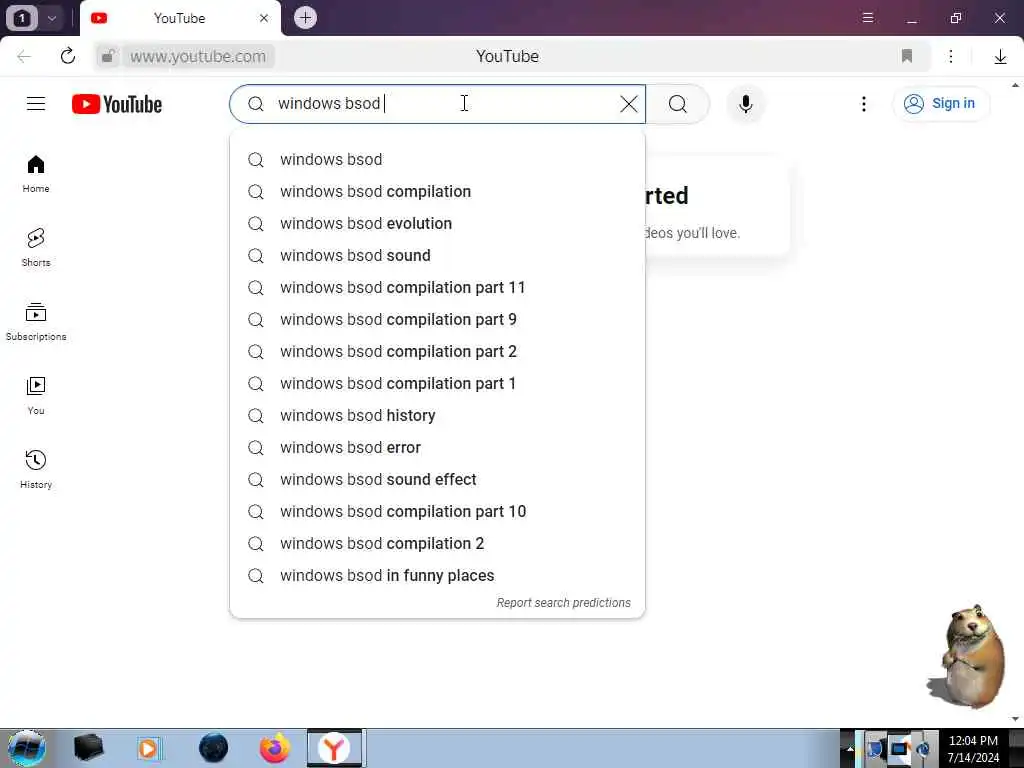The width and height of the screenshot is (1024, 768).
Task: Open a new tab with plus button
Action: pyautogui.click(x=305, y=18)
